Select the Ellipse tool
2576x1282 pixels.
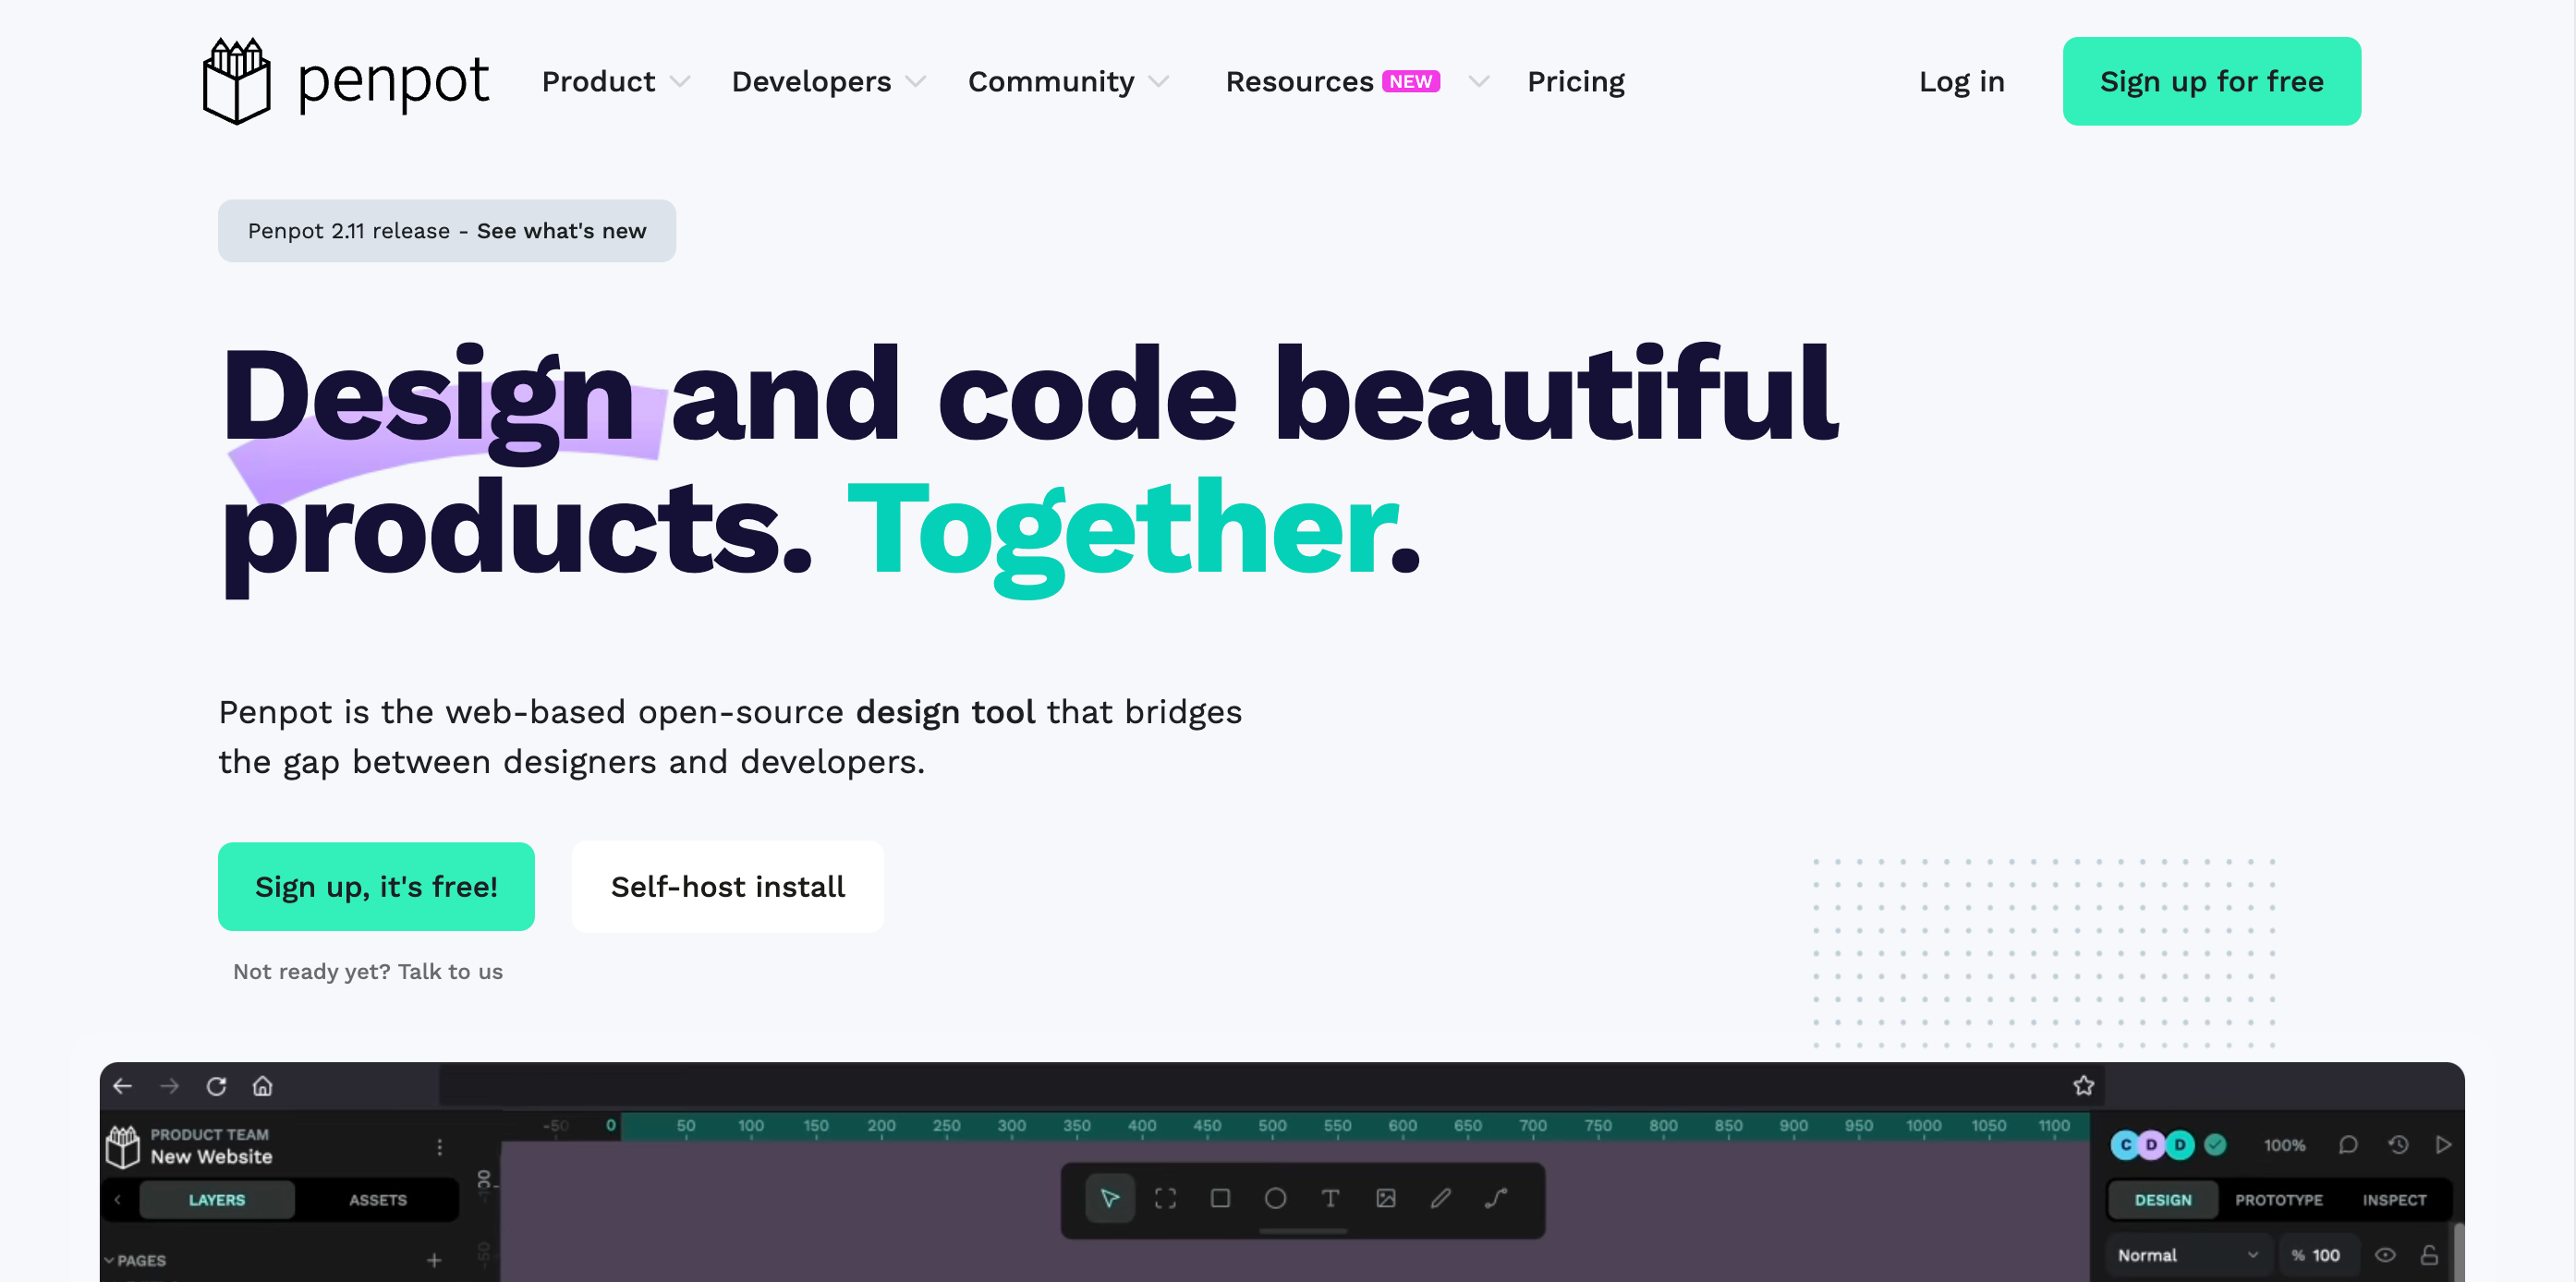click(x=1275, y=1198)
